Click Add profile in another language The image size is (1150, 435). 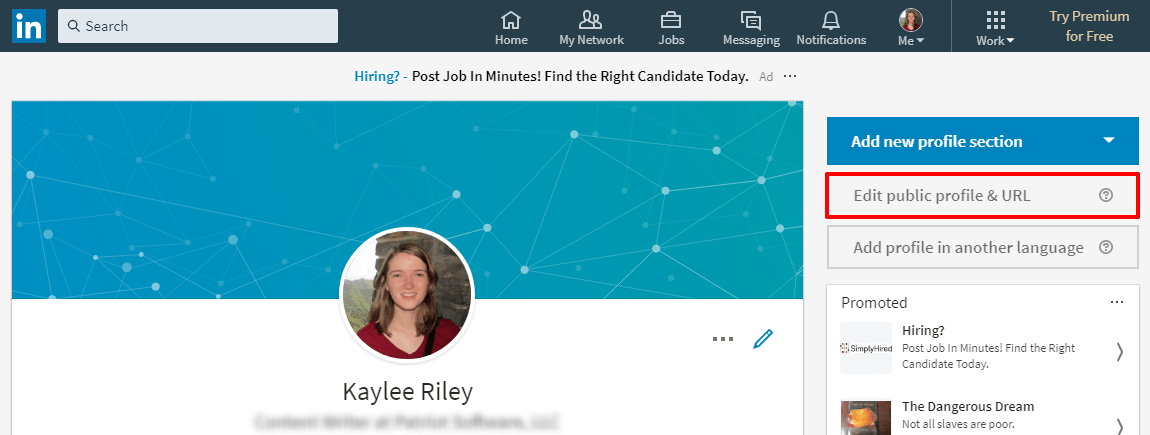click(967, 247)
